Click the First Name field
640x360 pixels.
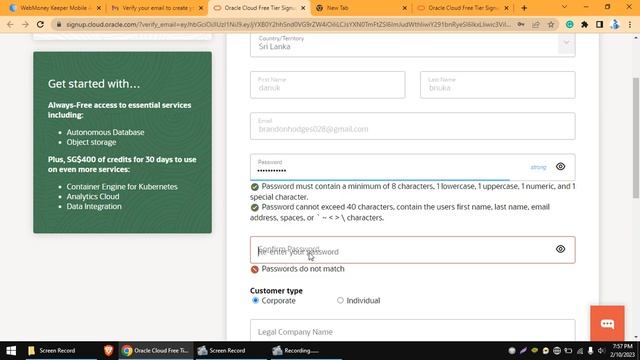328,84
